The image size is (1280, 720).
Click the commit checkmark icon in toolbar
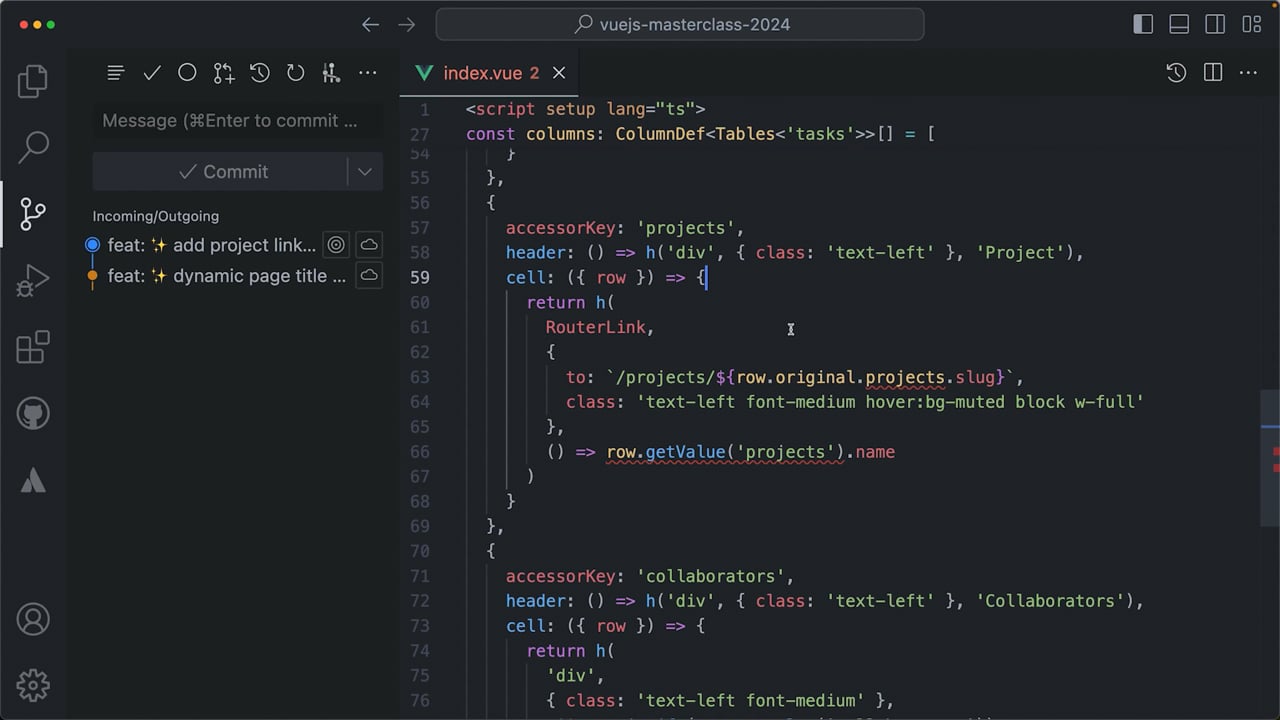coord(152,73)
